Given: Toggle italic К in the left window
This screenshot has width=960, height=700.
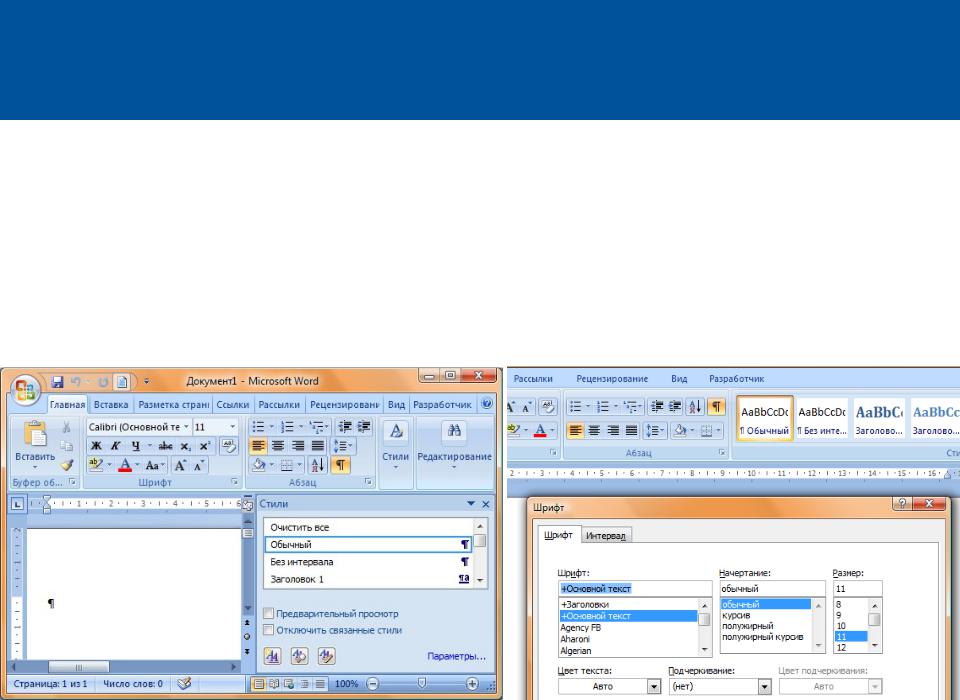Looking at the screenshot, I should 115,446.
